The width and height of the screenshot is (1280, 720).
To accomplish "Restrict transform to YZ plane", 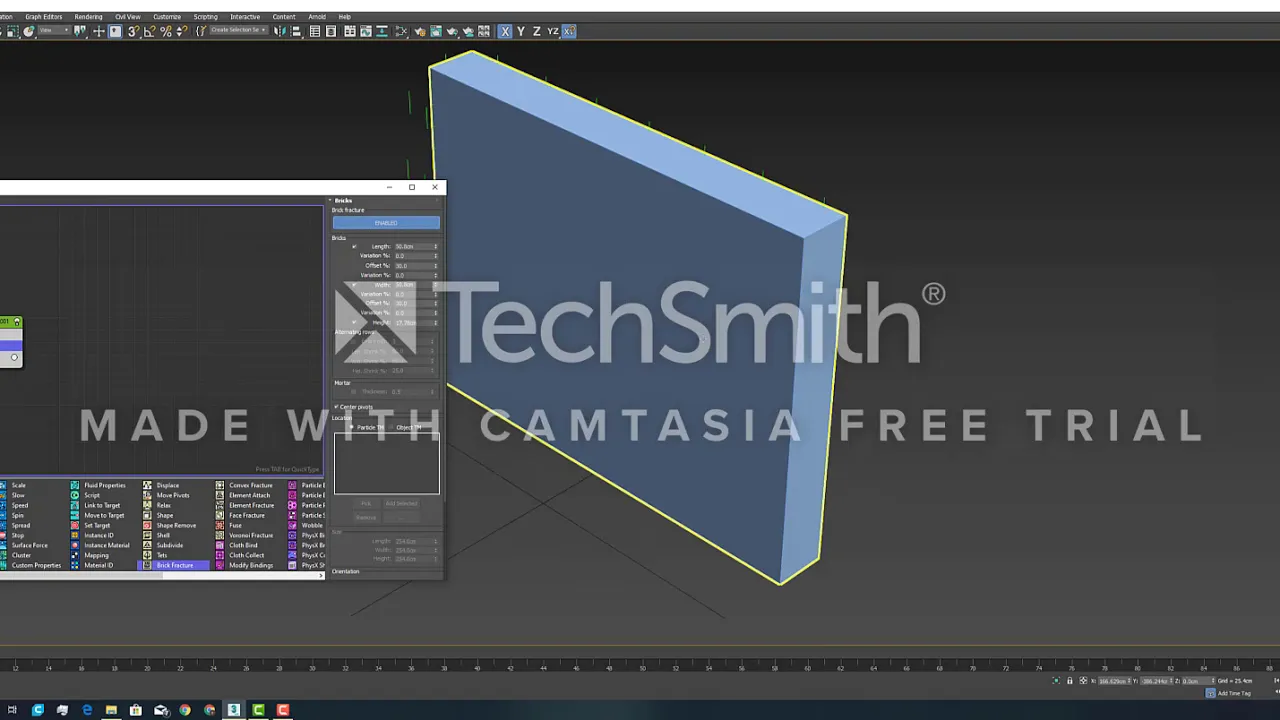I will click(x=552, y=31).
